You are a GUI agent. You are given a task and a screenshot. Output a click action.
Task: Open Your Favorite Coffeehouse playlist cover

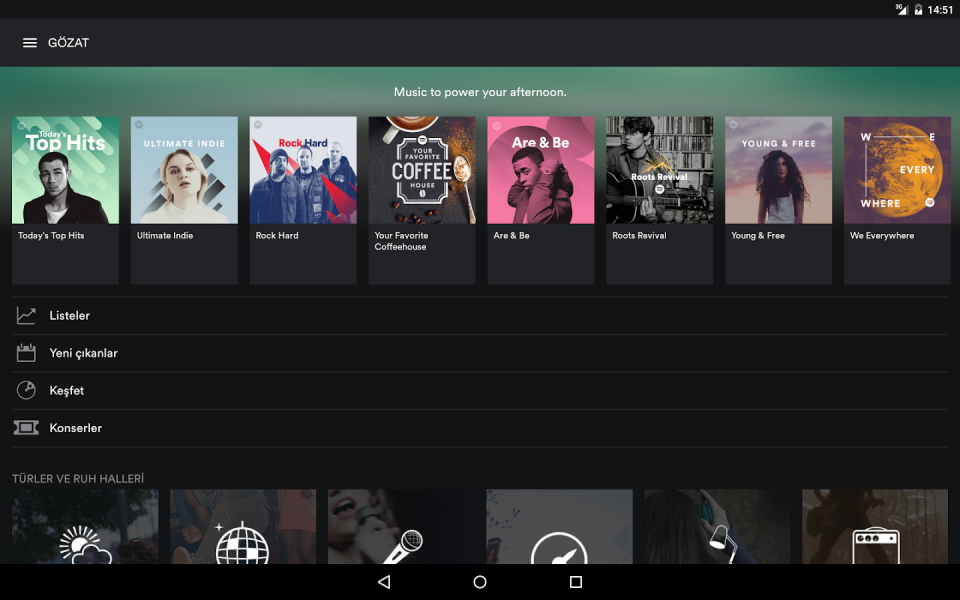[422, 170]
